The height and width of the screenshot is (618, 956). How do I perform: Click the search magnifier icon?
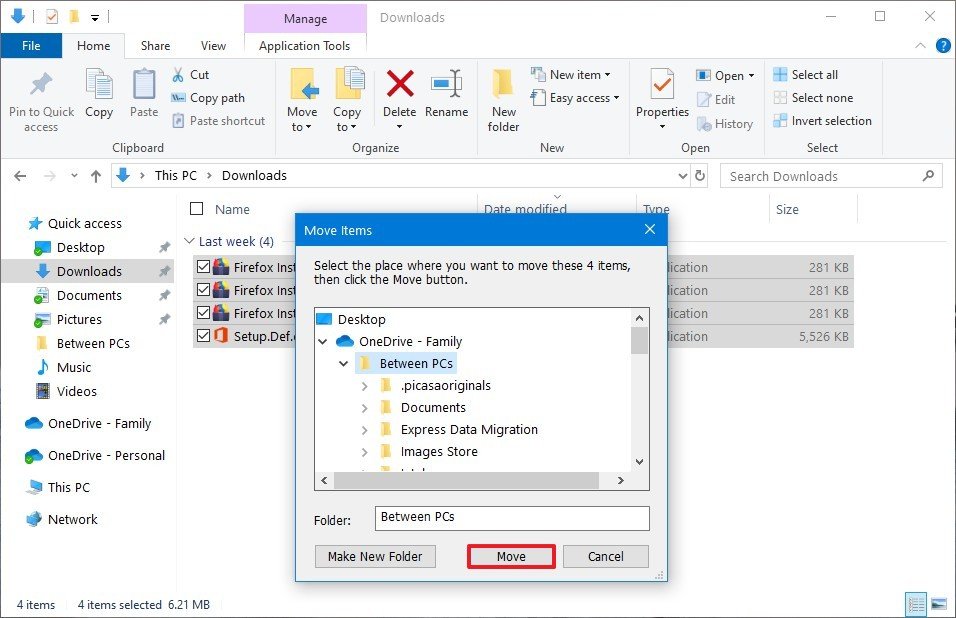pyautogui.click(x=928, y=176)
